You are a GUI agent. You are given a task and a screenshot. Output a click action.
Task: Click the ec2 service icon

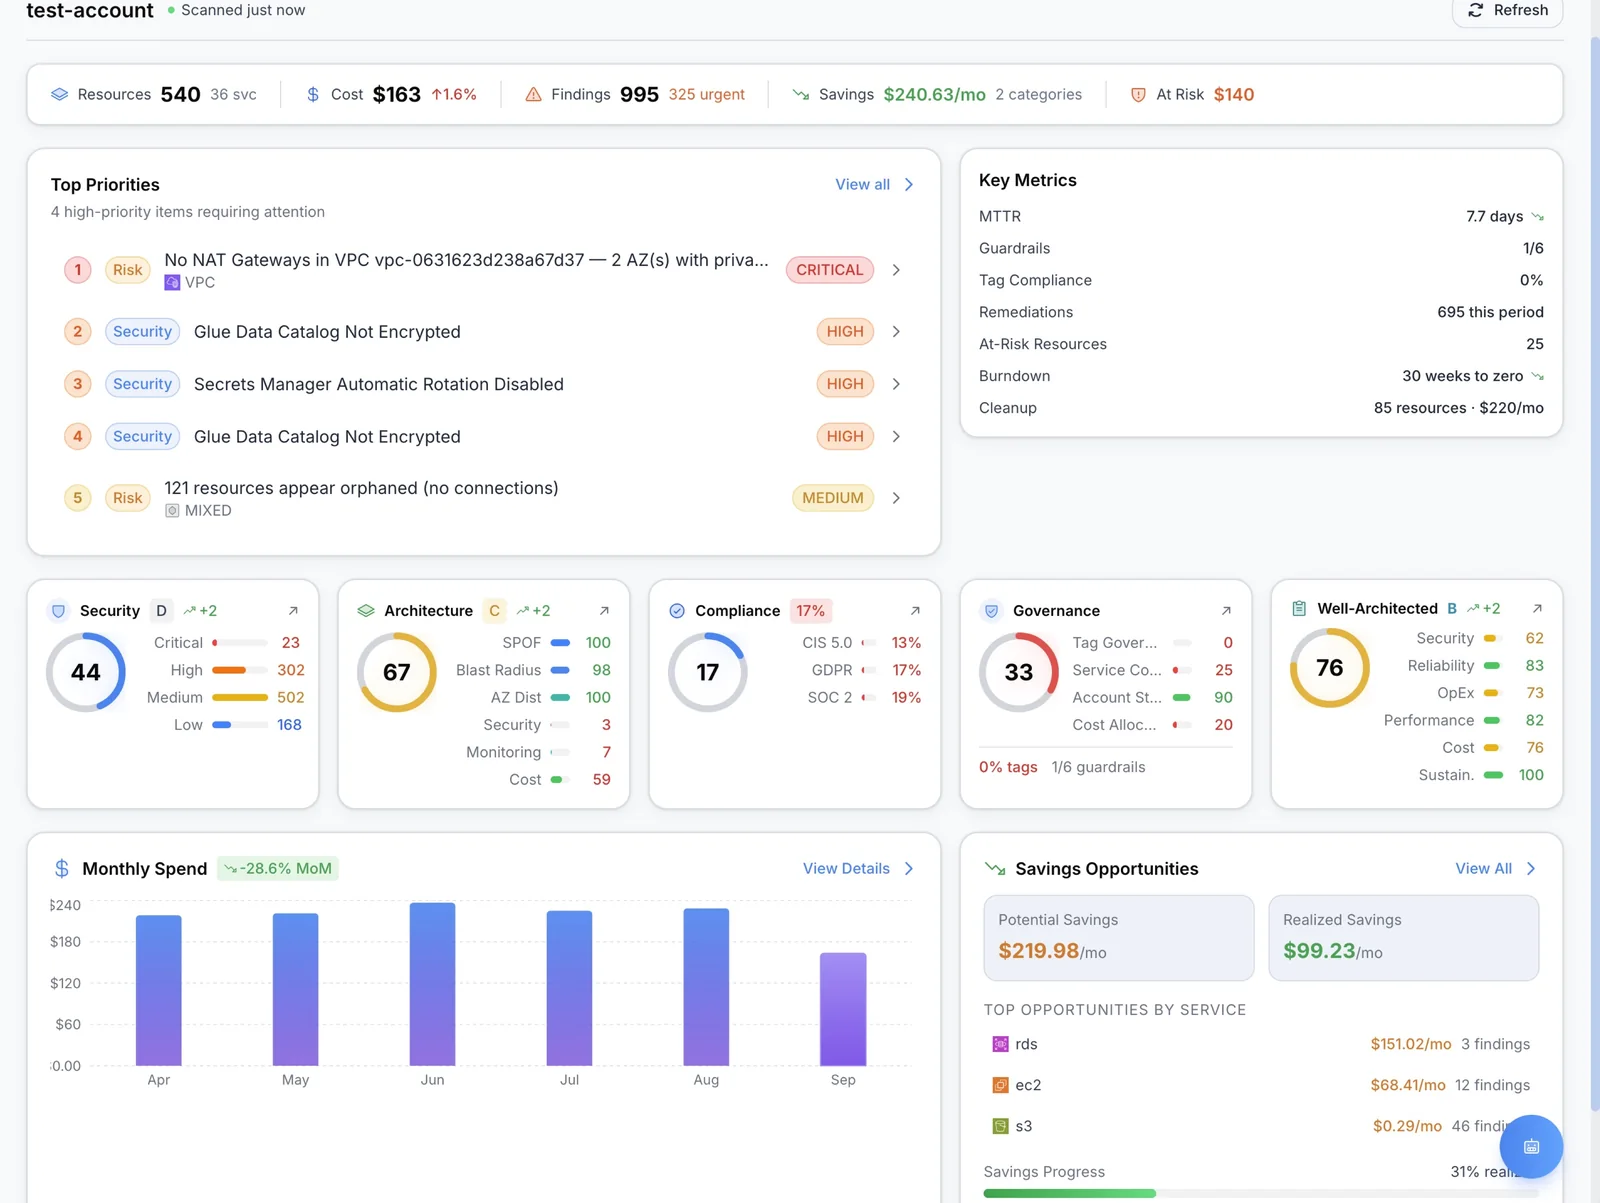point(1000,1085)
